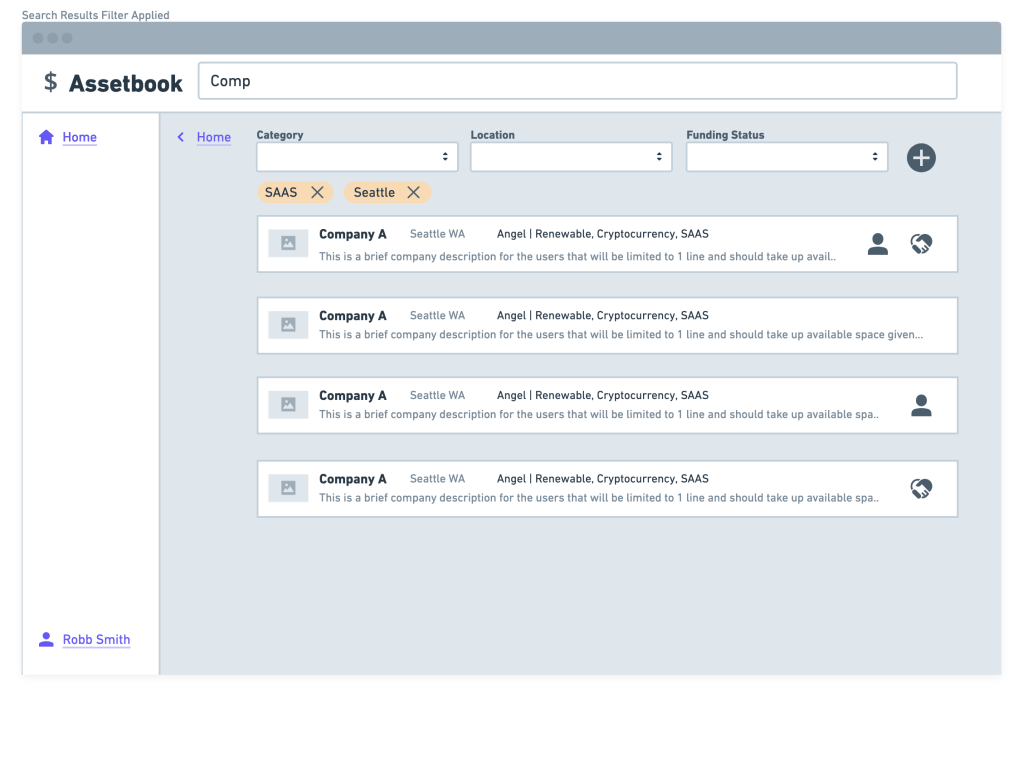
Task: Click the dollar sign Assetbook logo
Action: [x=51, y=82]
